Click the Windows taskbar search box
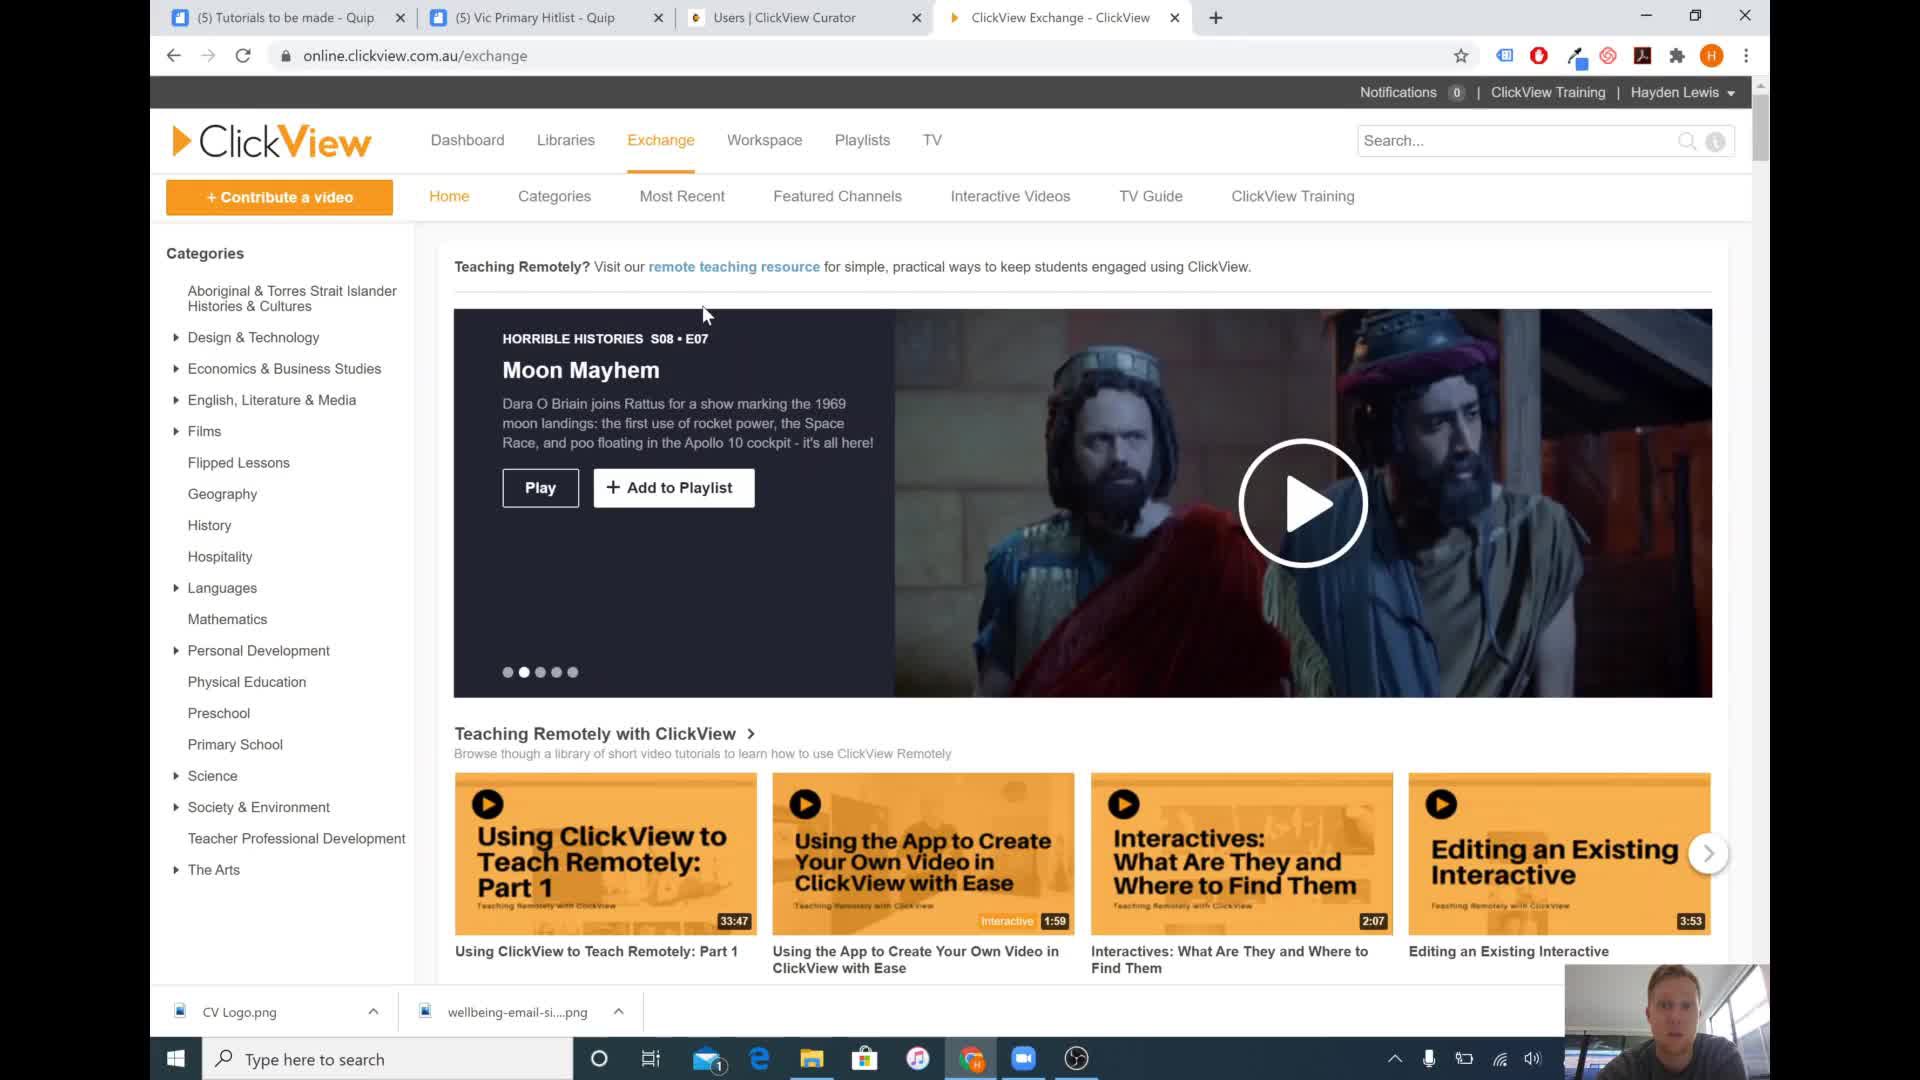The image size is (1920, 1080). pos(388,1058)
